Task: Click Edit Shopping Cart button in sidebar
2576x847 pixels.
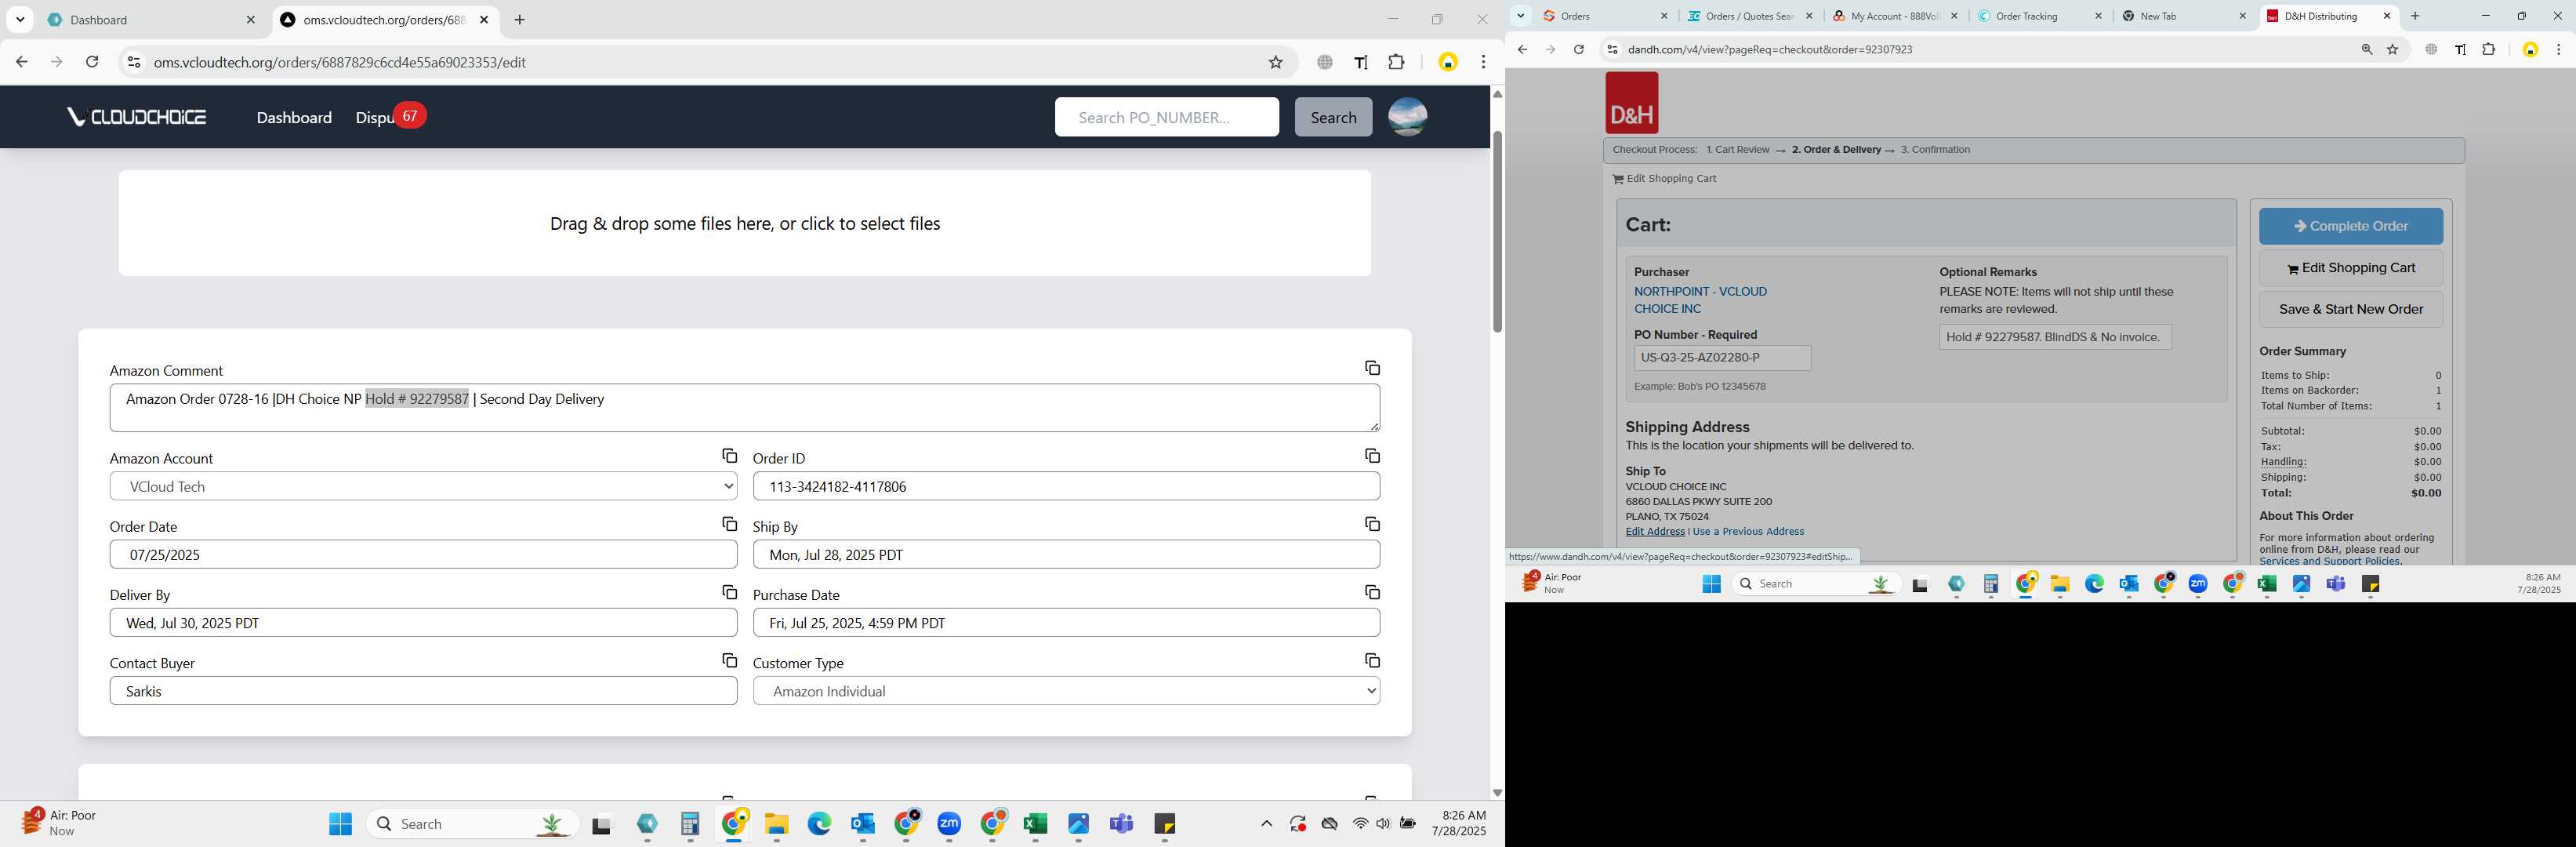Action: [2350, 268]
